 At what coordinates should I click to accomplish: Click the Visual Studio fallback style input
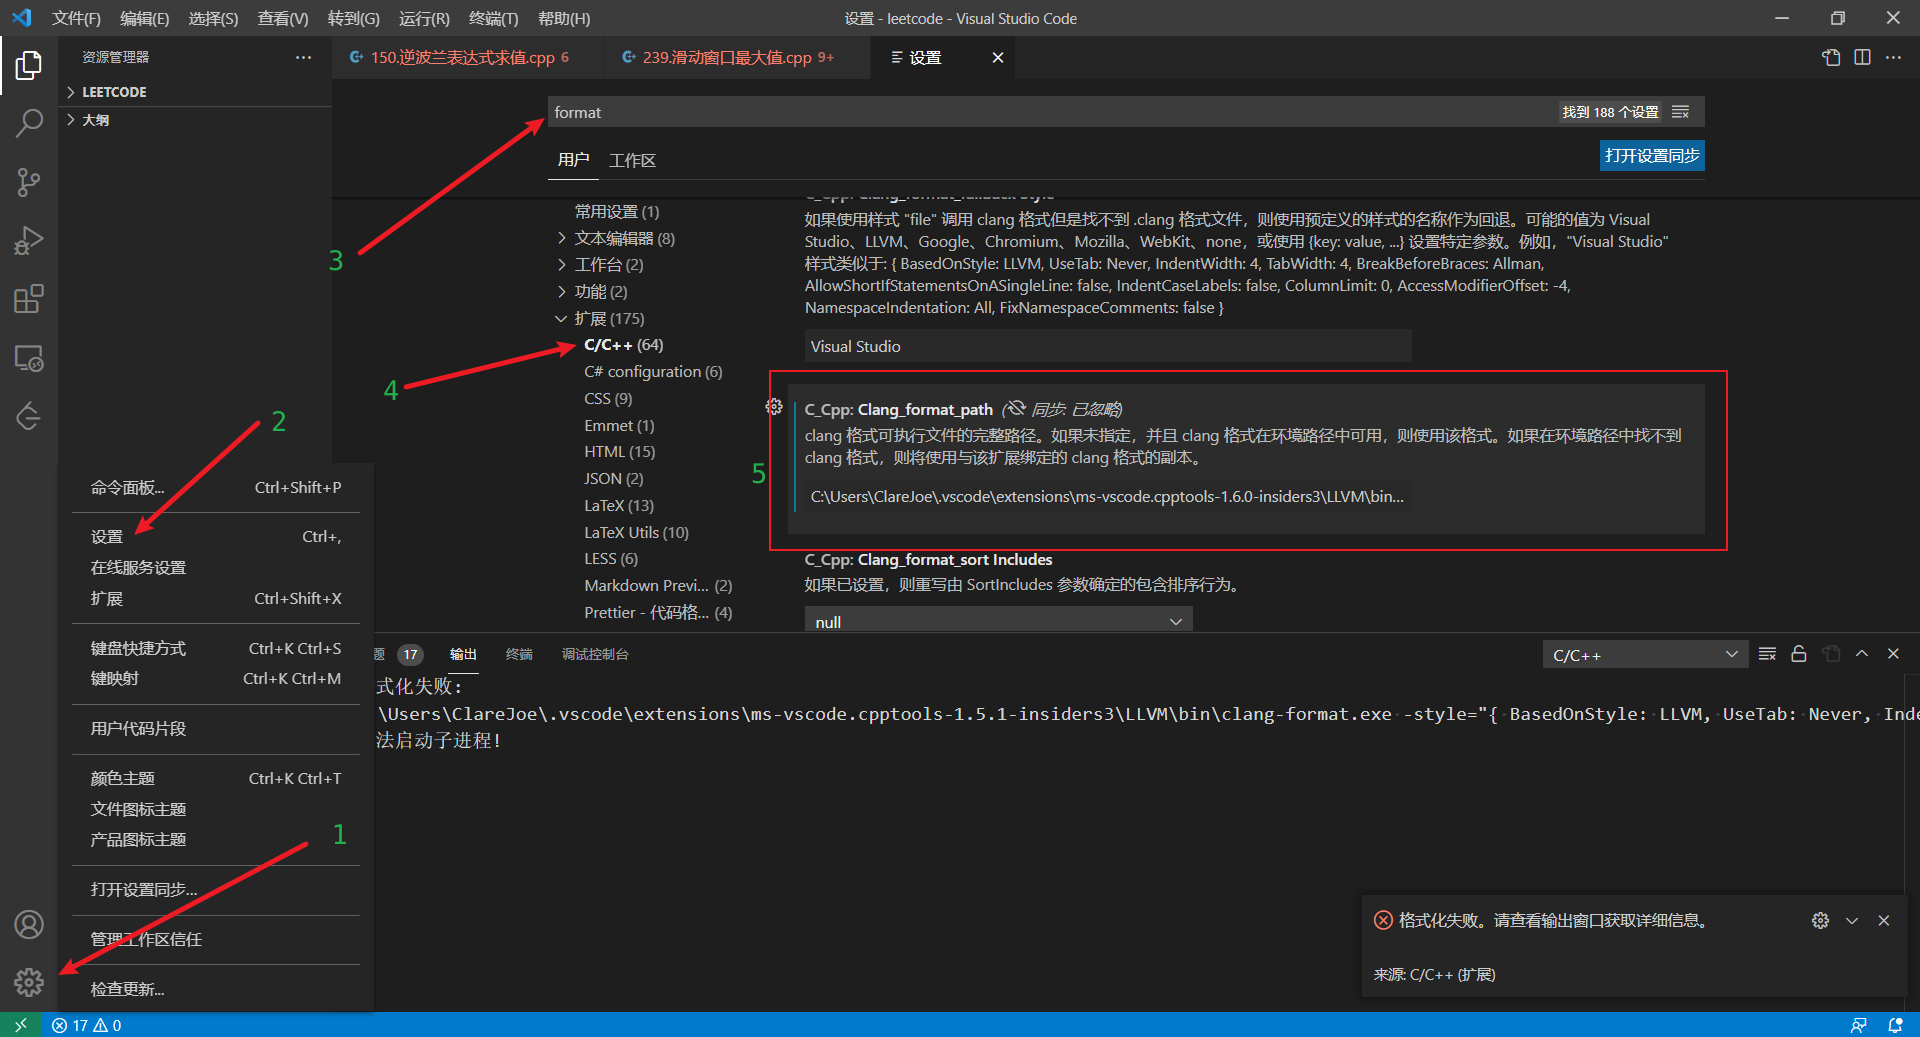1108,346
